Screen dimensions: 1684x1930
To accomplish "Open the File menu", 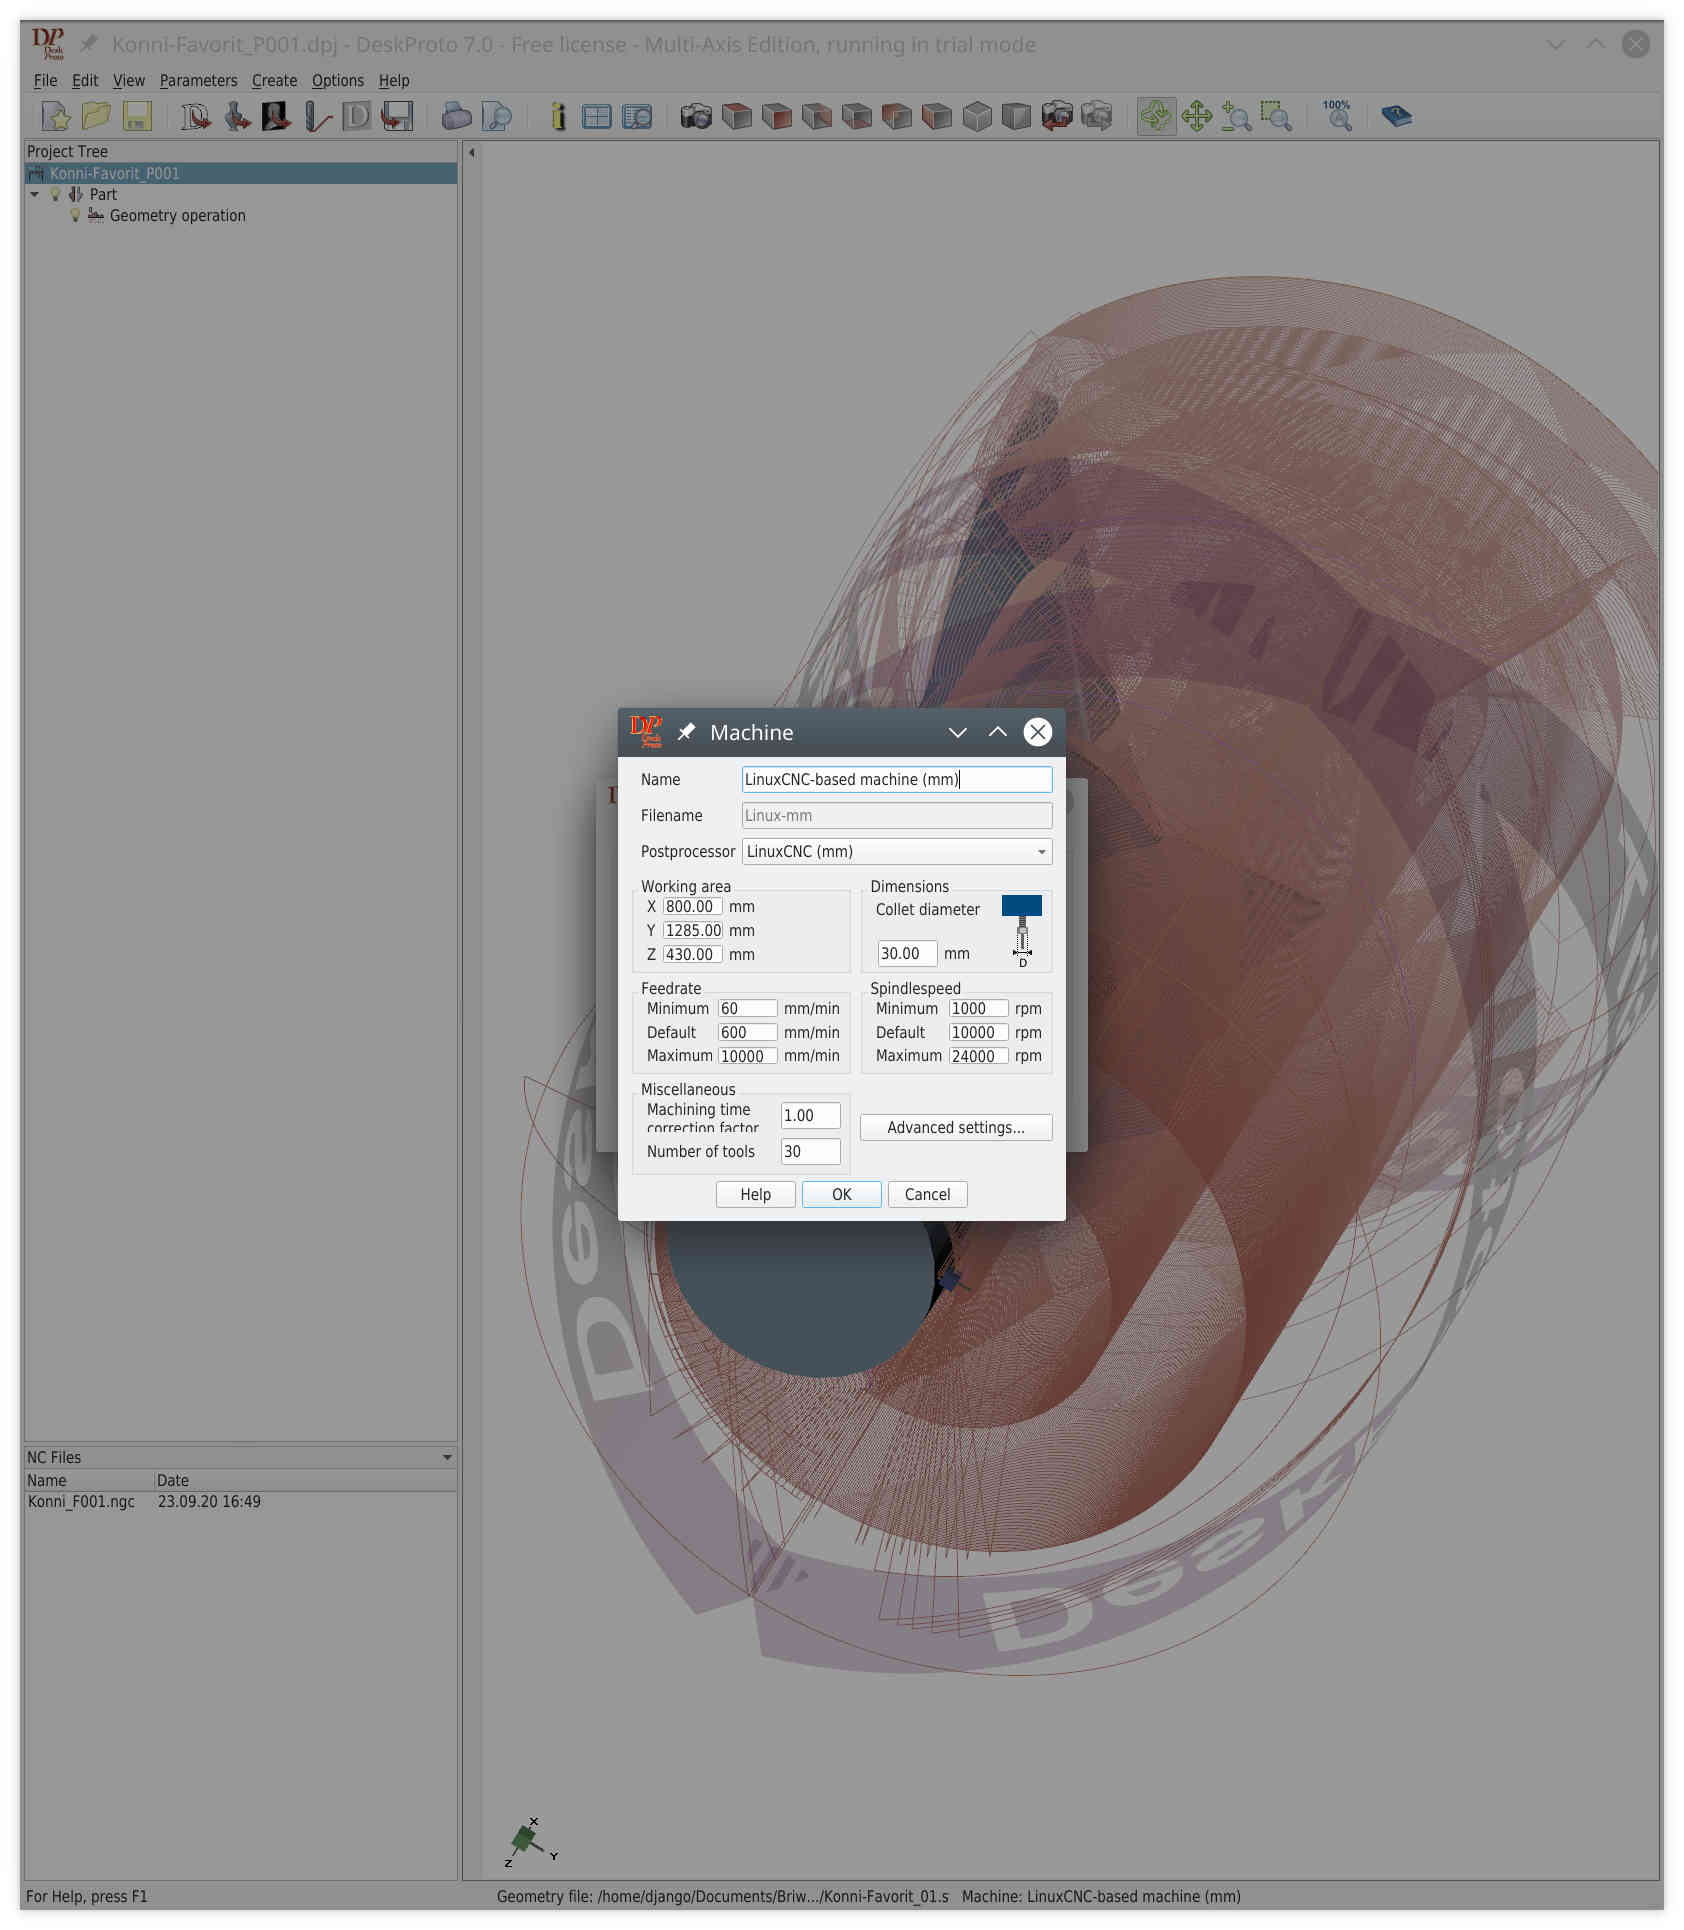I will click(x=45, y=80).
